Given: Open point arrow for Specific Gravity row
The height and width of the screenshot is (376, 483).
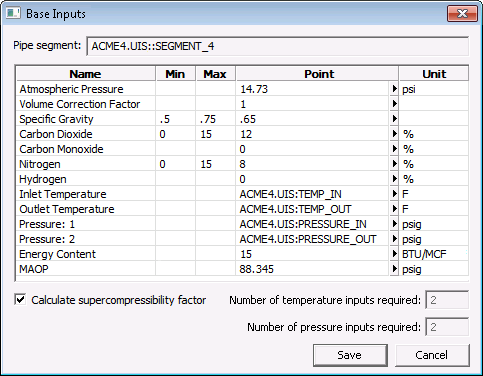Looking at the screenshot, I should [x=394, y=119].
